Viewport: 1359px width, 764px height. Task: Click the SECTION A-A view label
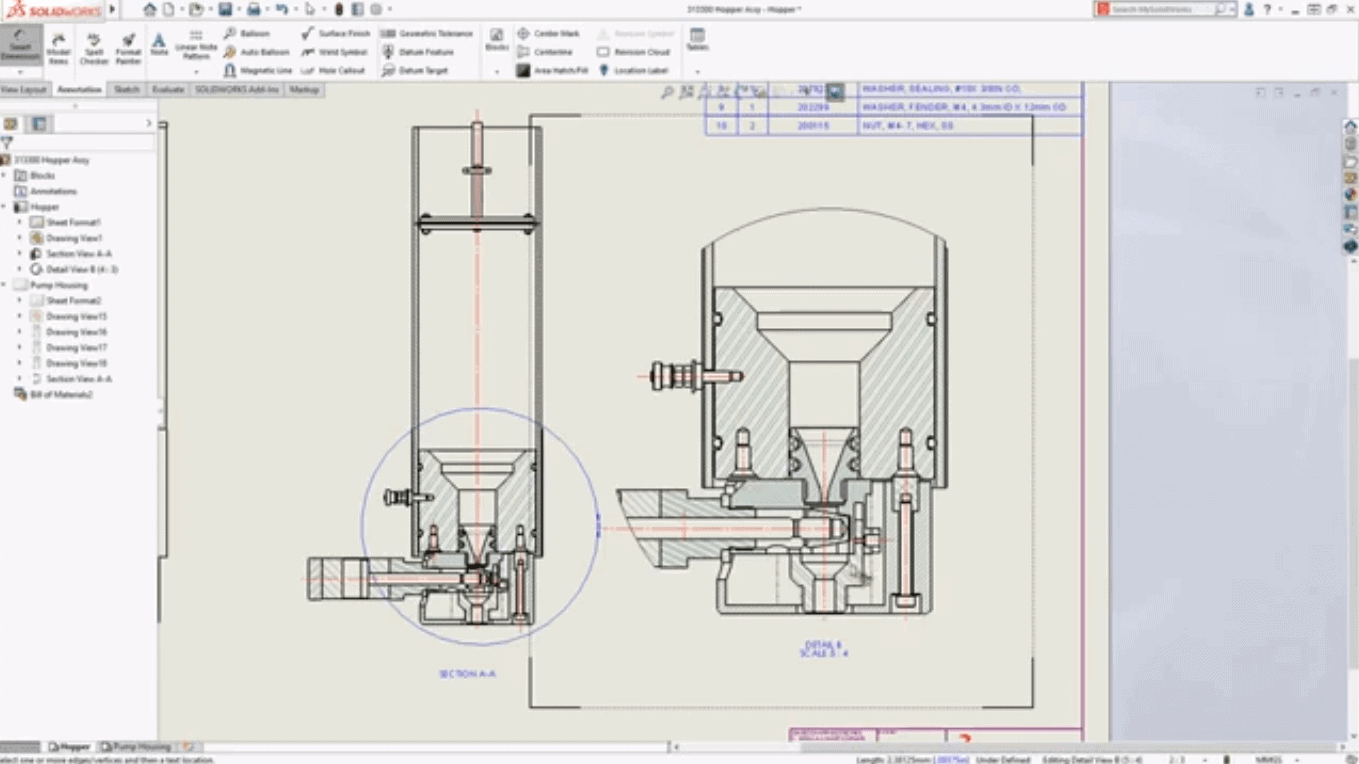[467, 674]
